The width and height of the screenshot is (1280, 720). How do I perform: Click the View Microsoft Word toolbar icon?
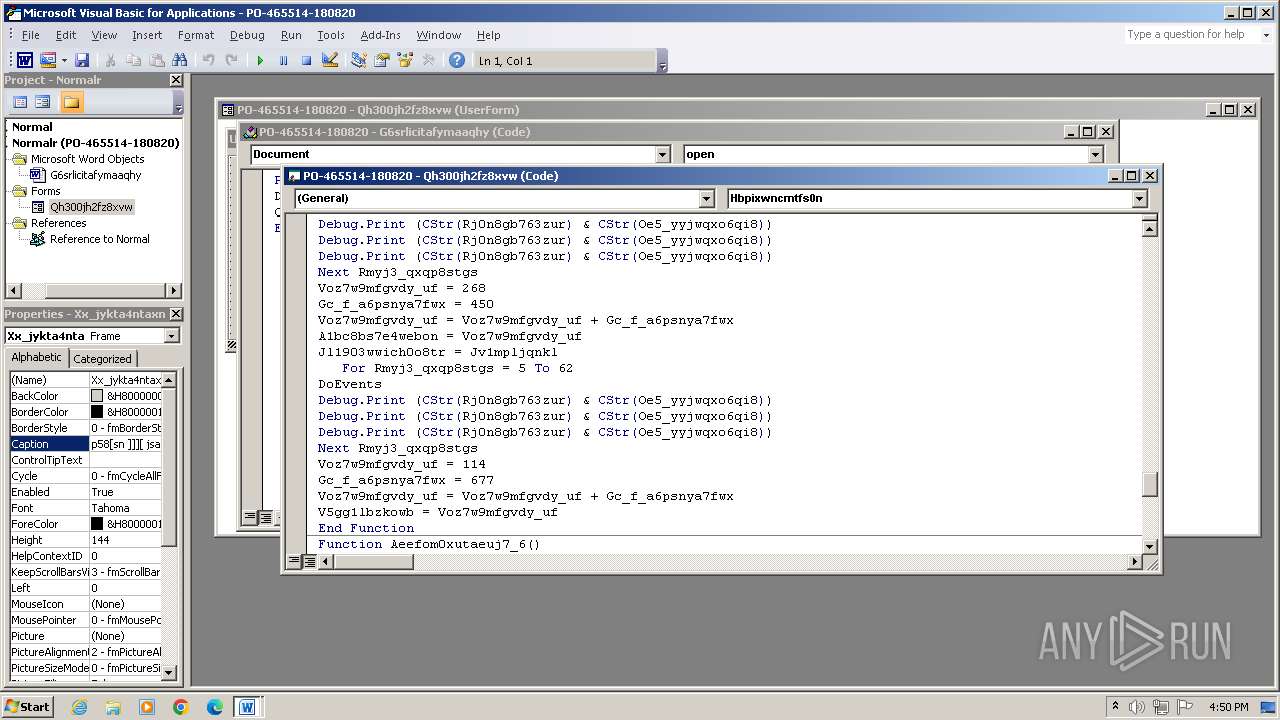pyautogui.click(x=25, y=61)
